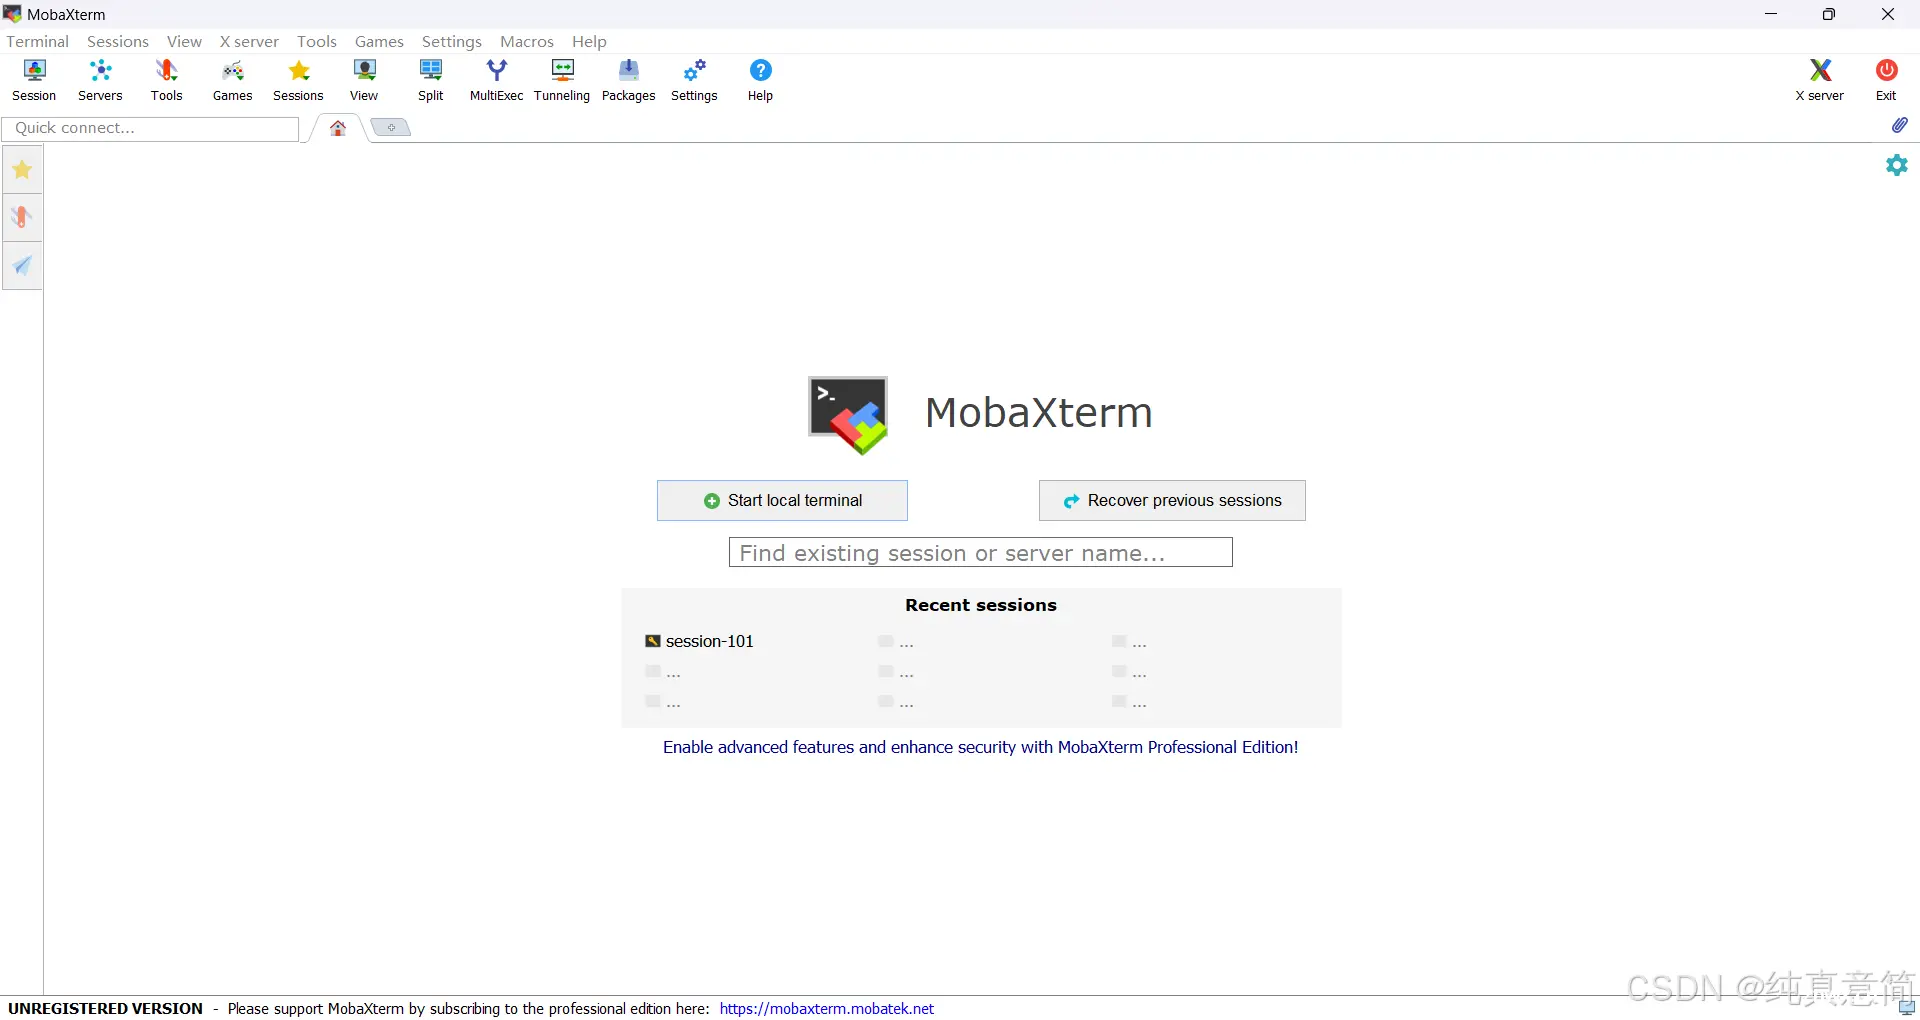Click the red Exit power icon
This screenshot has width=1920, height=1020.
tap(1886, 80)
